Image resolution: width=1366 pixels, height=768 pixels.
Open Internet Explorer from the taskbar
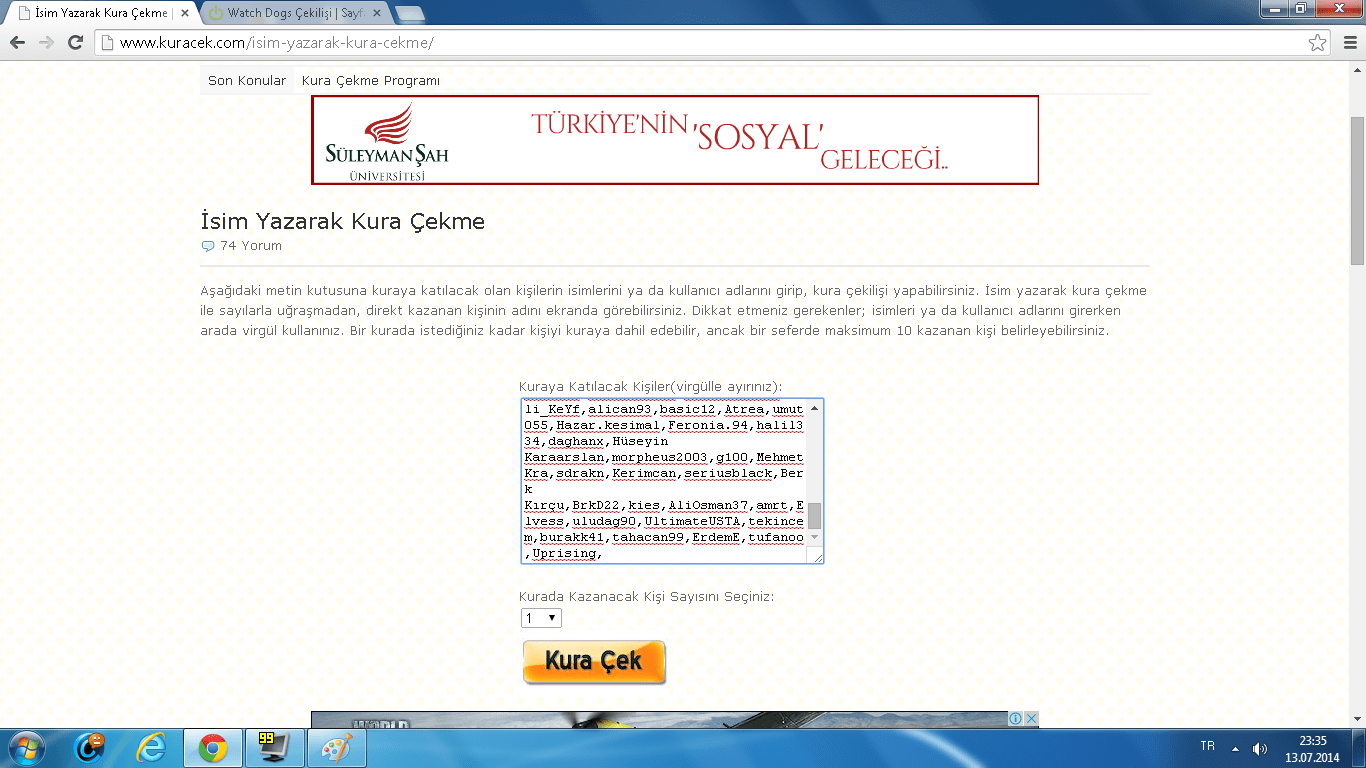(x=151, y=747)
